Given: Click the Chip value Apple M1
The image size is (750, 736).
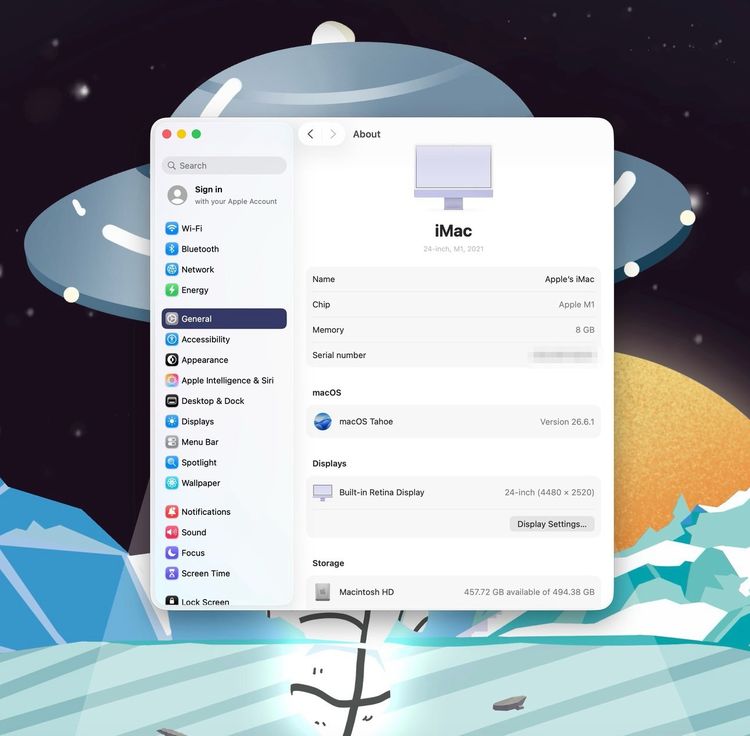Looking at the screenshot, I should 576,305.
